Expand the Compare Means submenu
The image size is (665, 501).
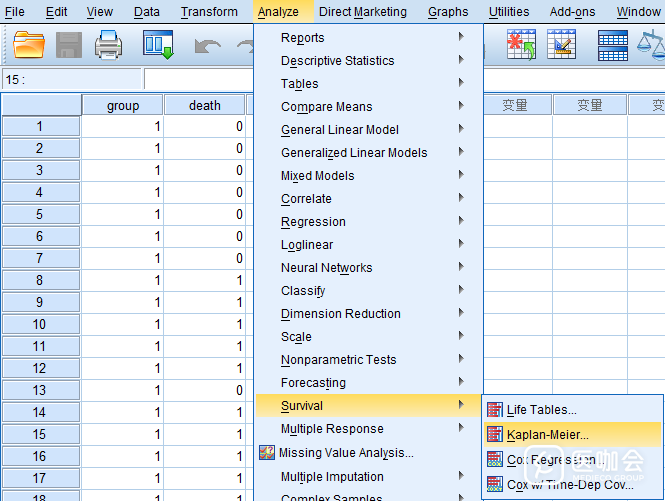click(326, 107)
